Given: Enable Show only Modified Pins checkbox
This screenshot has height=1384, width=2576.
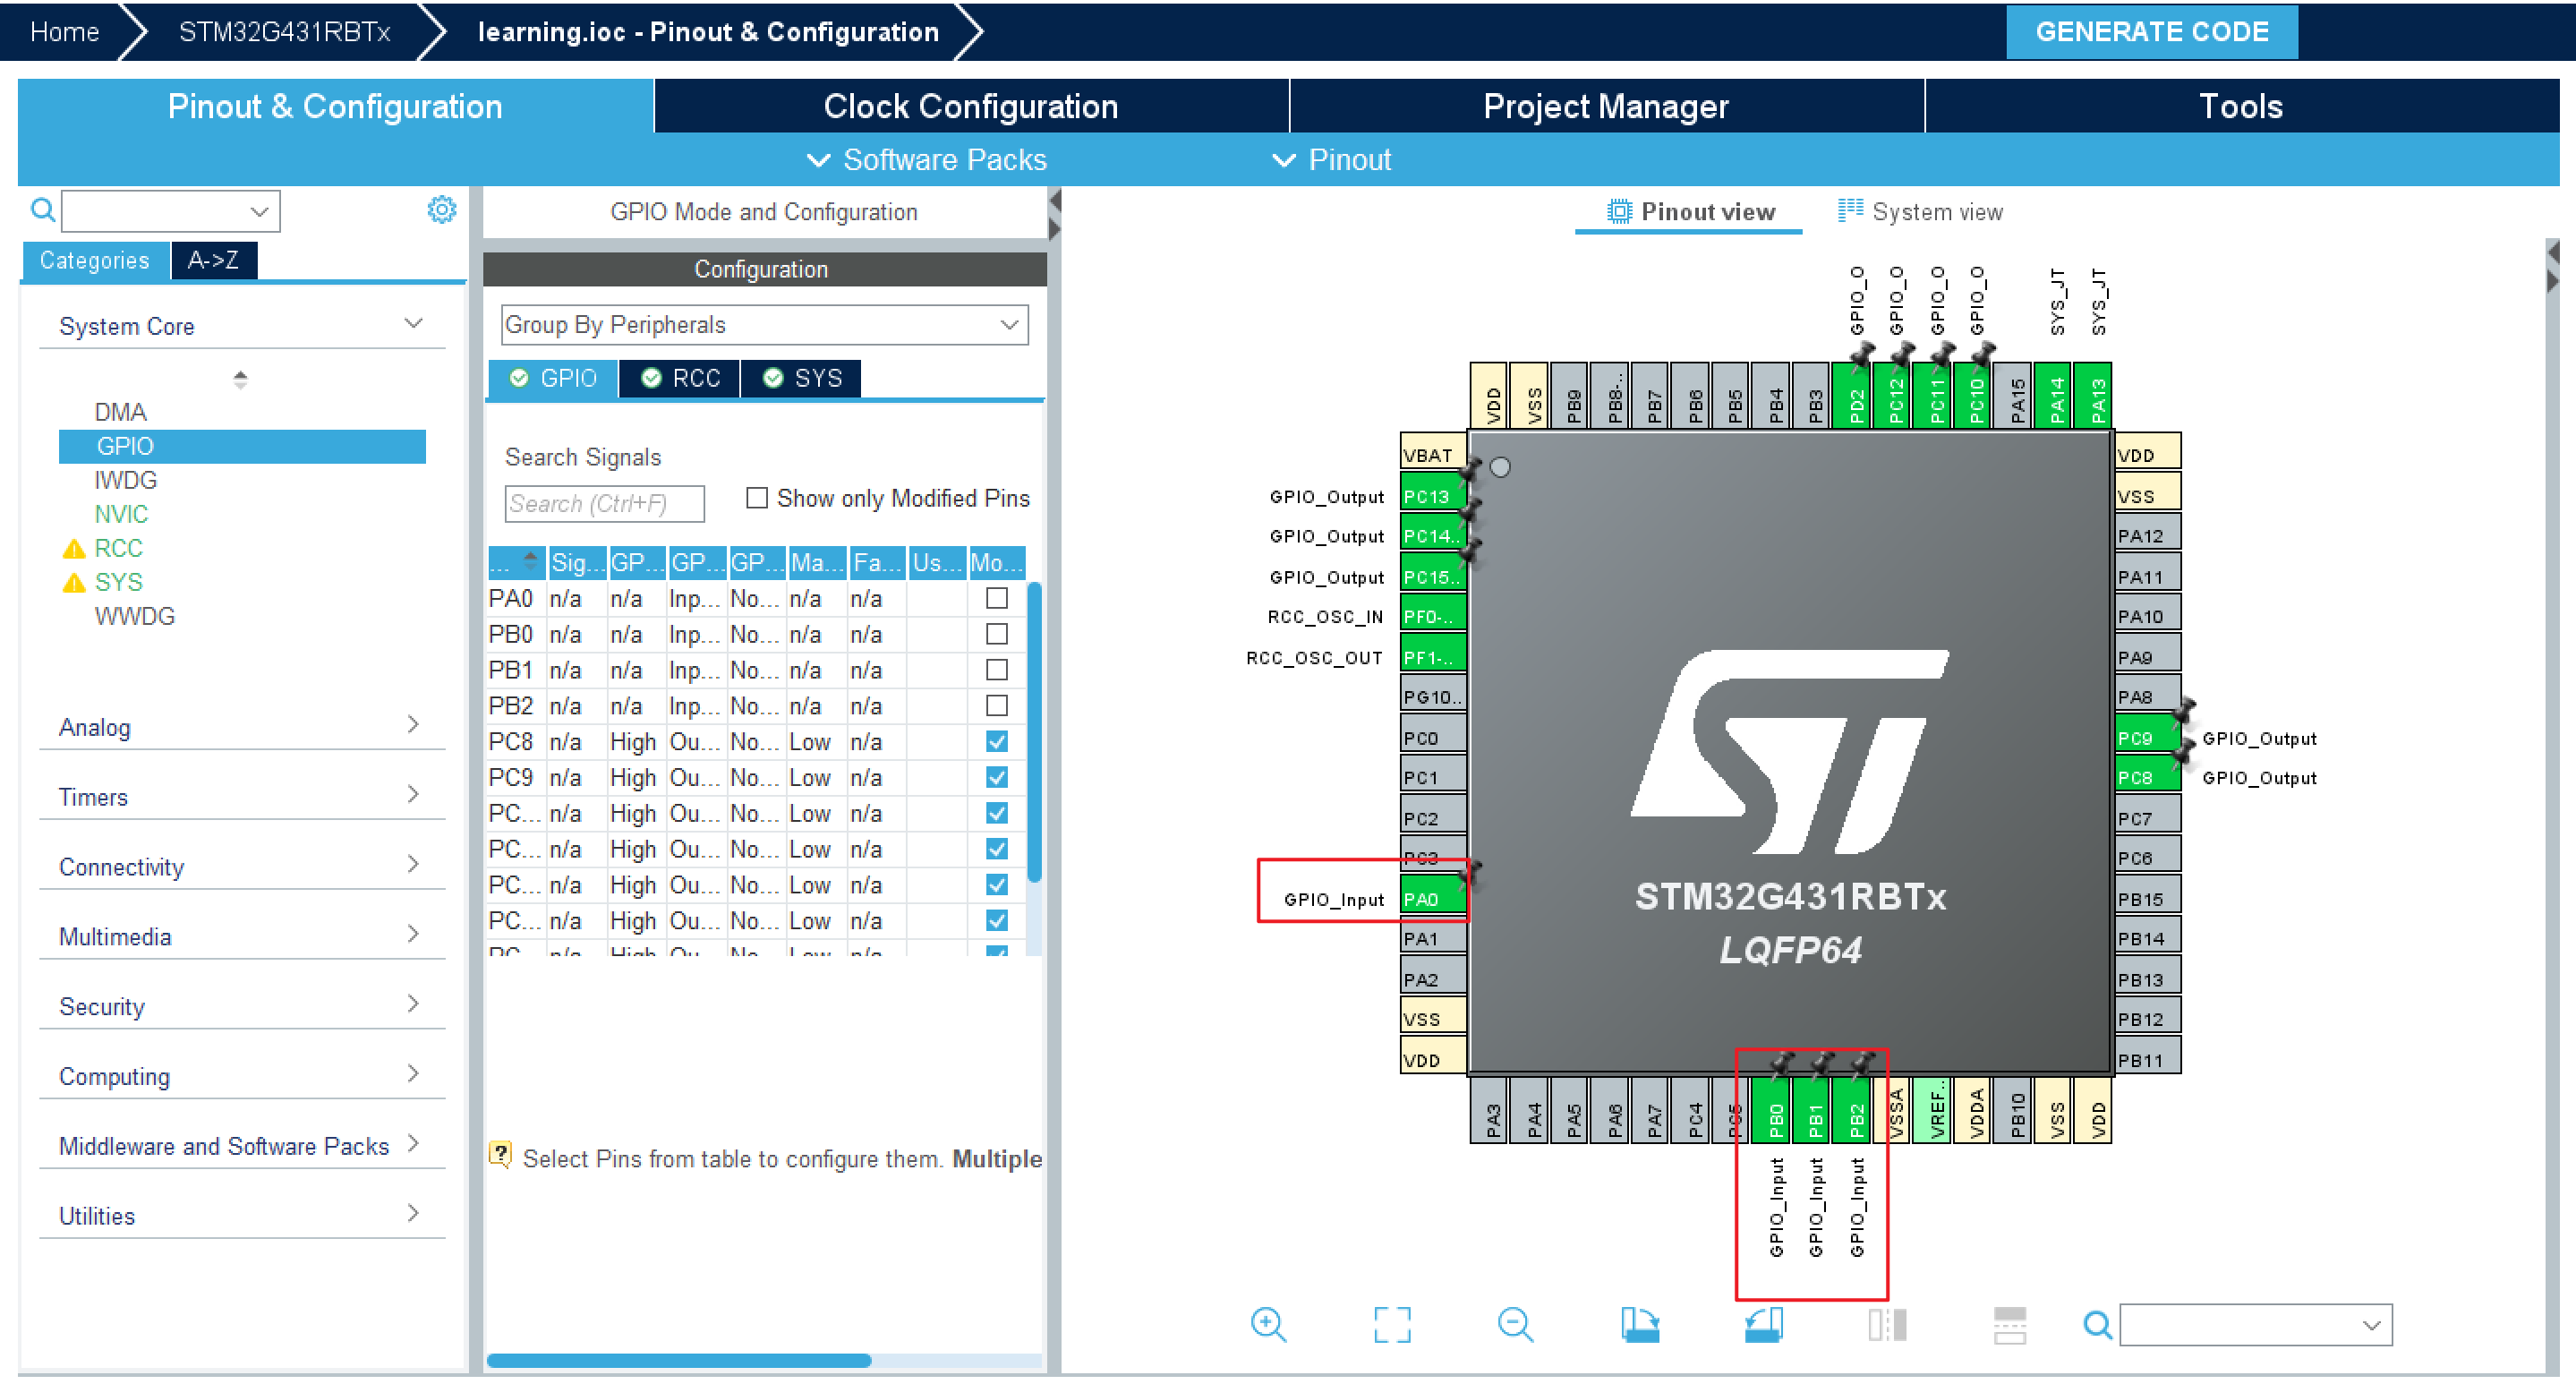Looking at the screenshot, I should click(757, 498).
